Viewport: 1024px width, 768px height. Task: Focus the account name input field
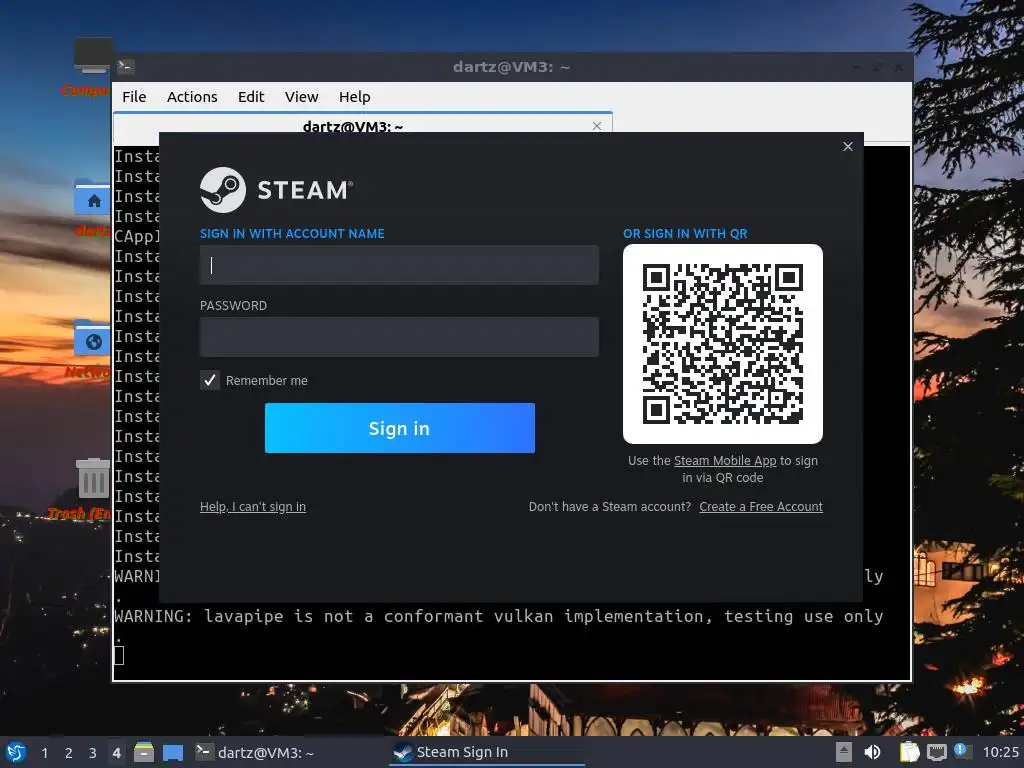point(399,265)
